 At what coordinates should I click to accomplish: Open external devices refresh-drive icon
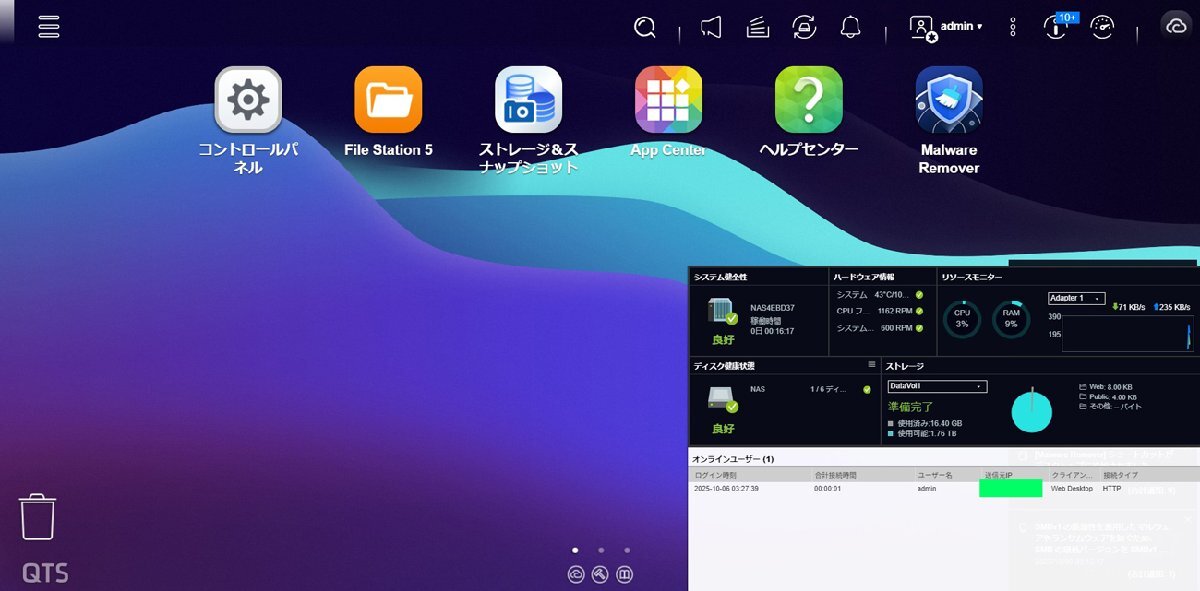coord(804,27)
